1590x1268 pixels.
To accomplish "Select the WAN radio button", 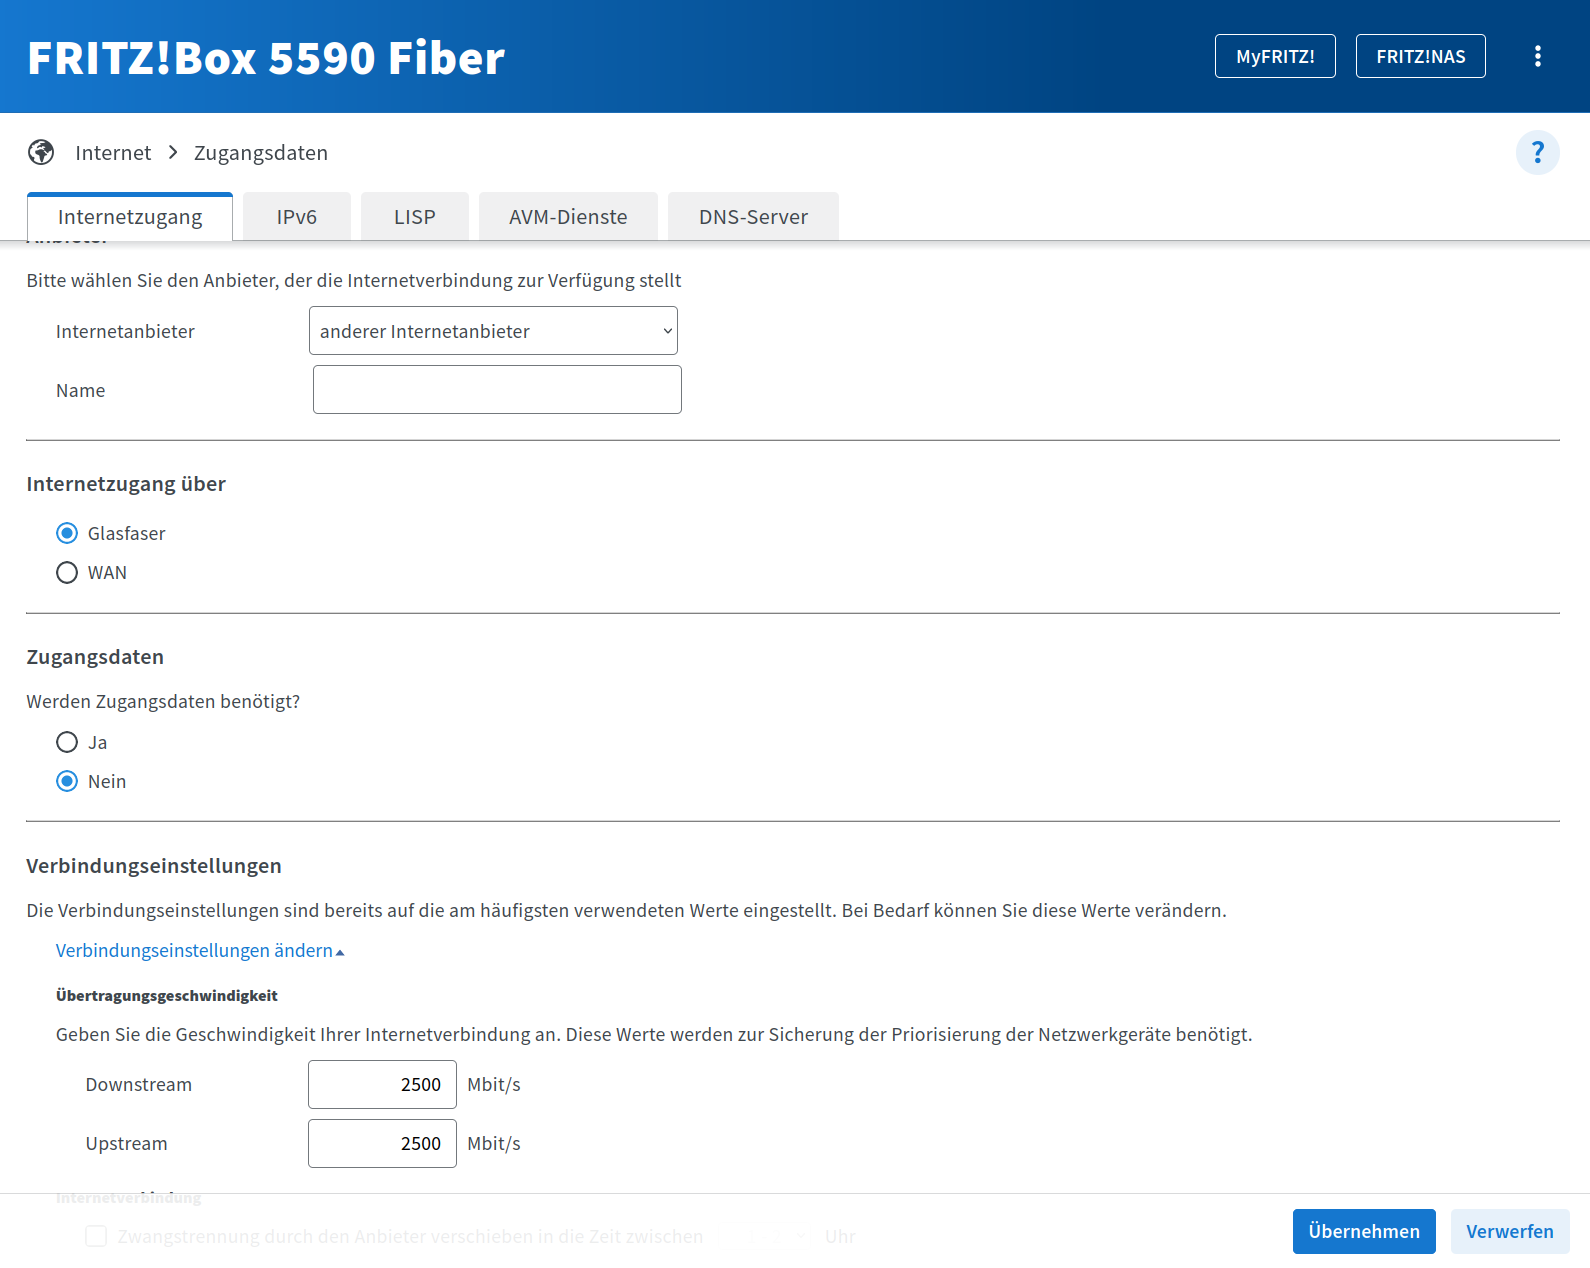I will (67, 572).
